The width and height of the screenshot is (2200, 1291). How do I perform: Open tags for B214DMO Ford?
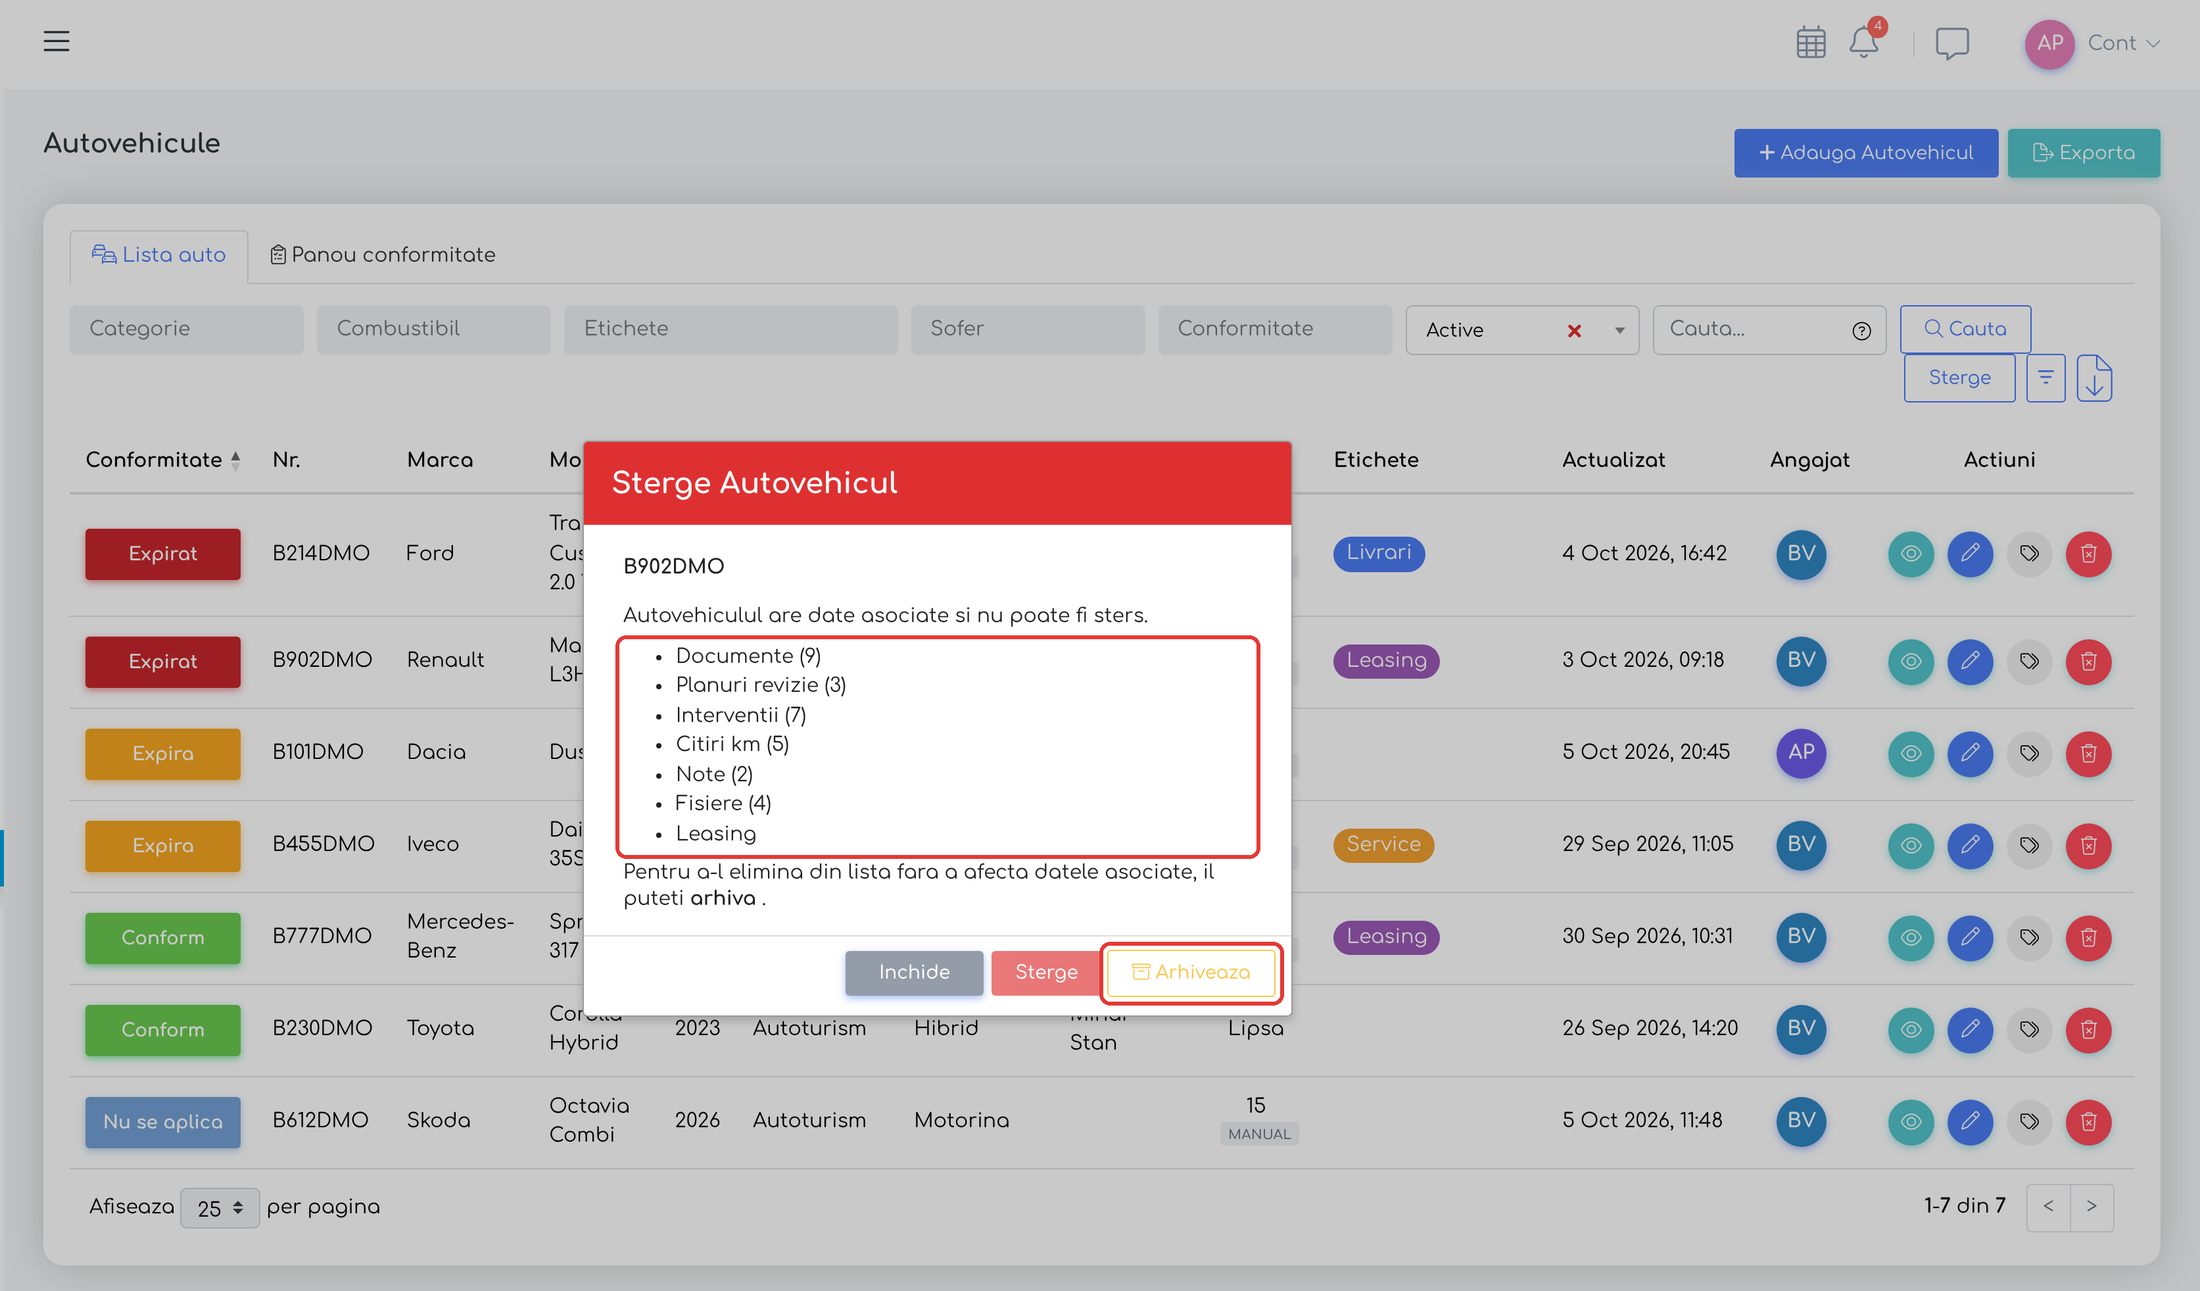coord(2029,554)
